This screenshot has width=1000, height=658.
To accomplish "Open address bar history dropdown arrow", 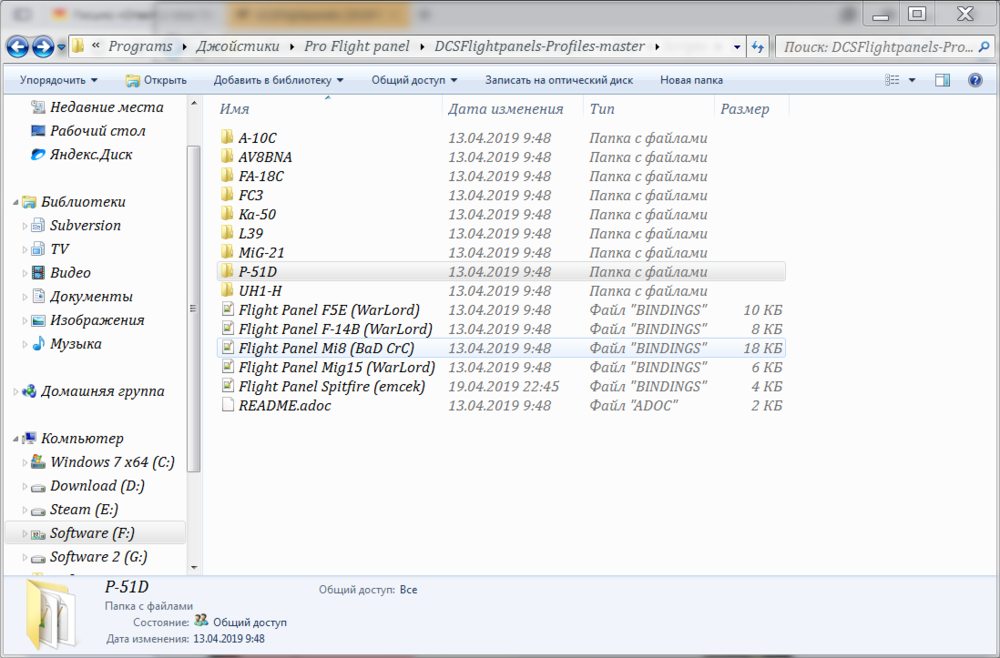I will click(737, 47).
